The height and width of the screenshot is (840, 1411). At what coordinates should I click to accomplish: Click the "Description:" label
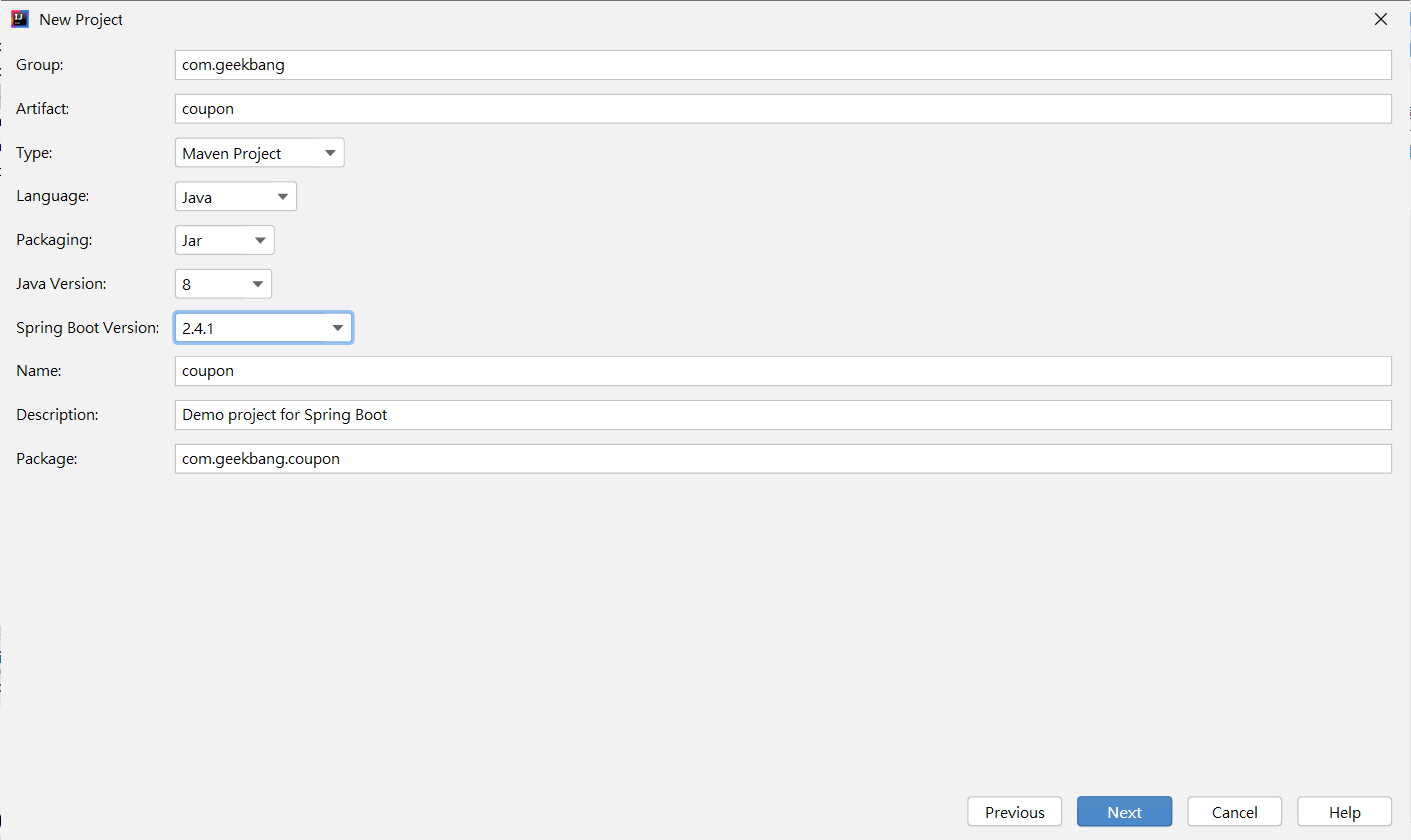tap(57, 414)
